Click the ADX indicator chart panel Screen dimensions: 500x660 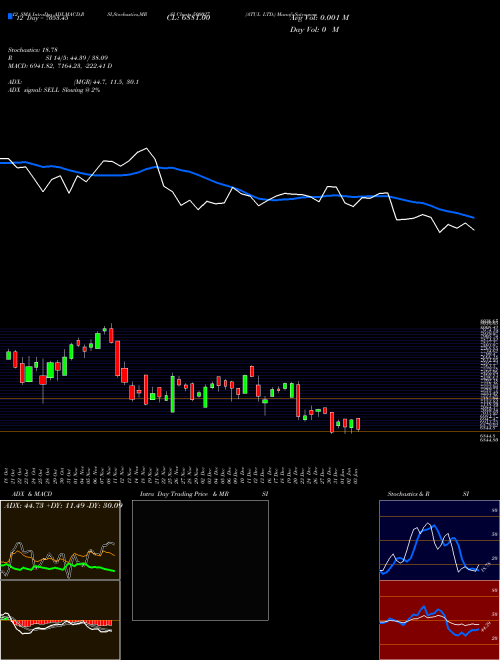coord(60,540)
